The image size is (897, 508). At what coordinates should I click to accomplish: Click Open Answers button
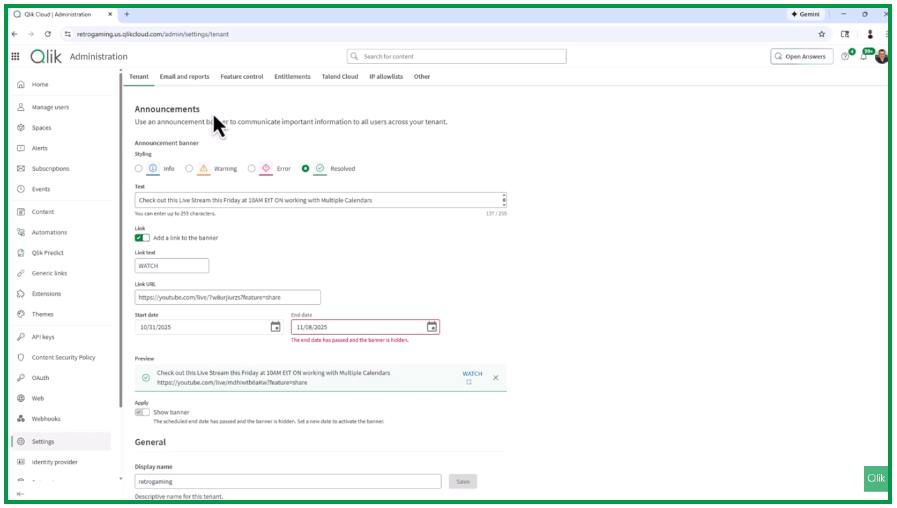pos(801,57)
